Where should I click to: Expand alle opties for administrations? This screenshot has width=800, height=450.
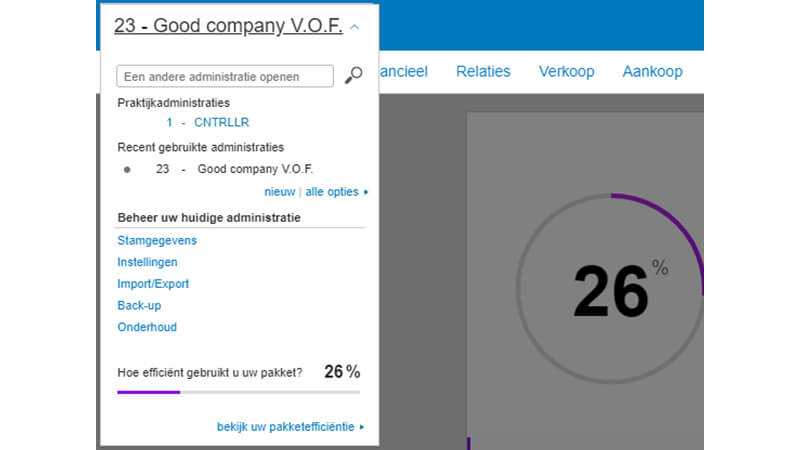click(x=332, y=192)
